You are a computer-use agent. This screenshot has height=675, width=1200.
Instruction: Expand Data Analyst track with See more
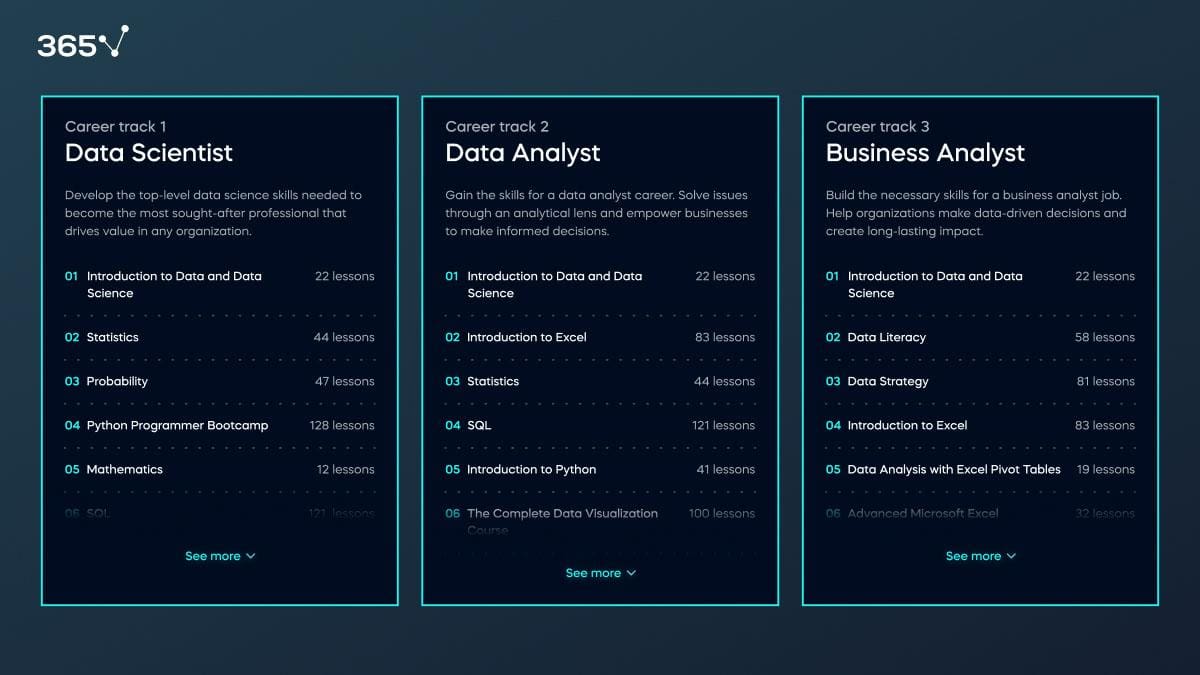click(x=600, y=573)
